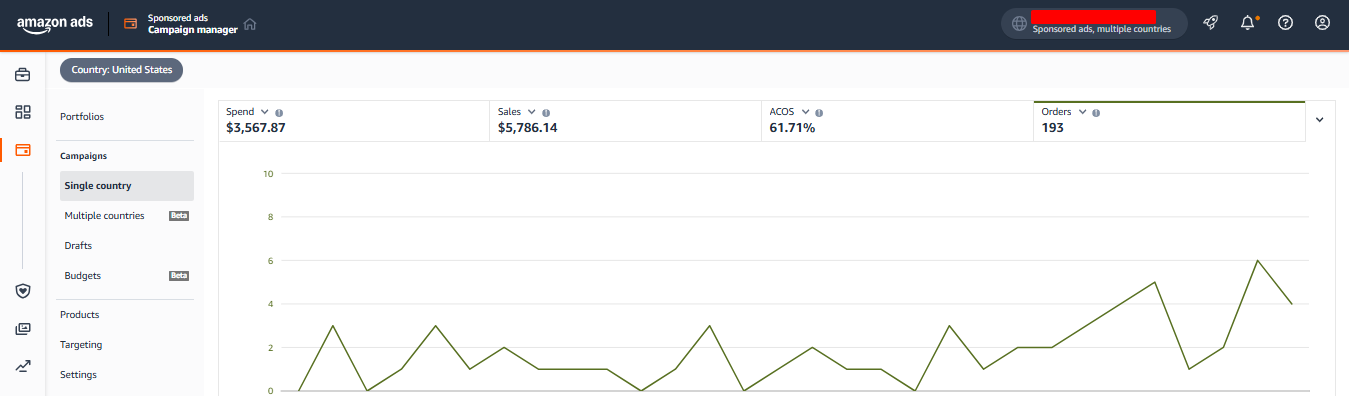This screenshot has height=396, width=1349.
Task: Click the Beta badge beside Budgets
Action: (x=179, y=275)
